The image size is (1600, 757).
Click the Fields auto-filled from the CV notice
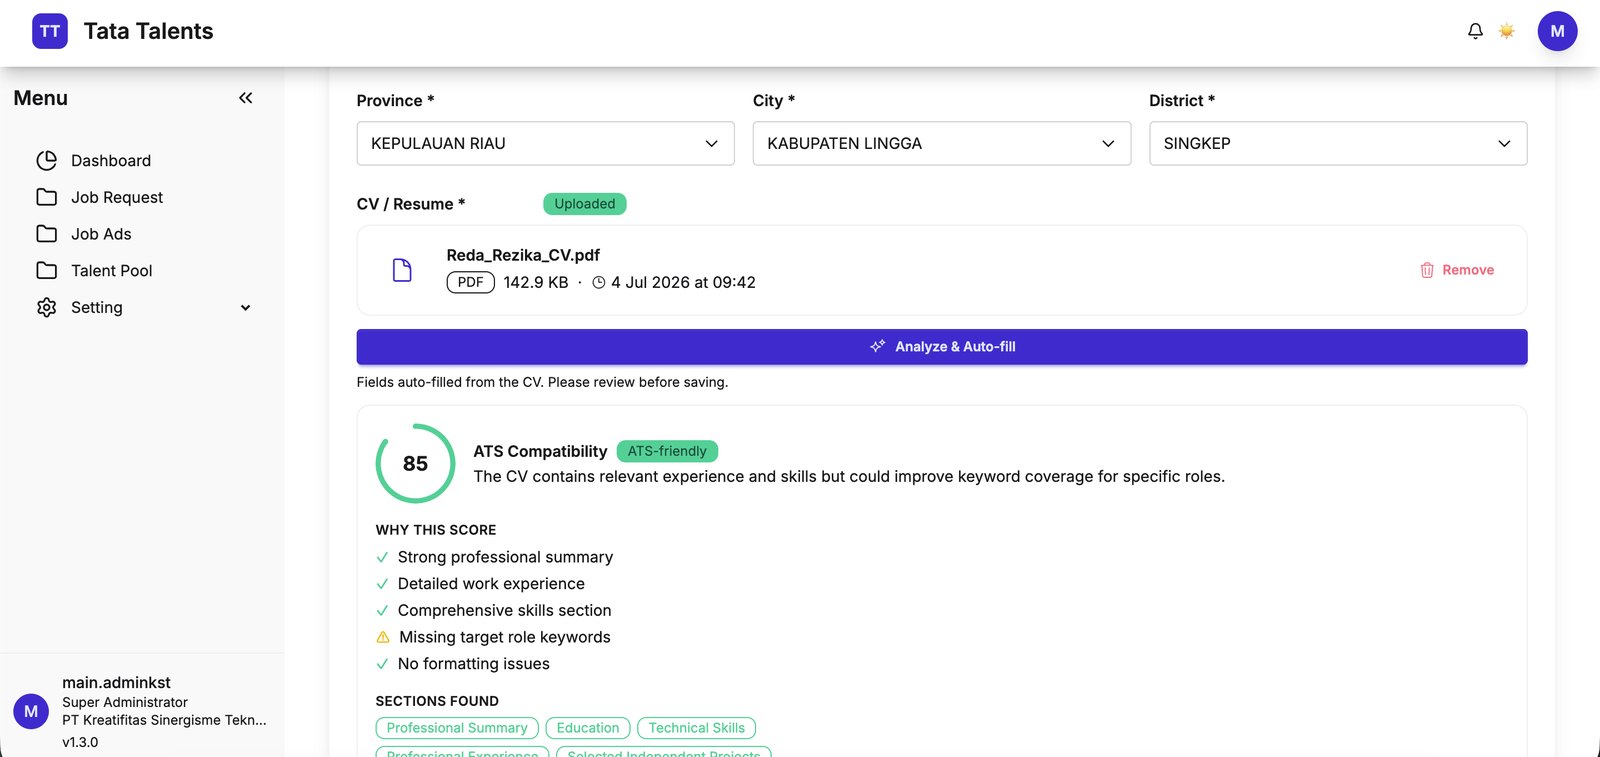click(x=542, y=382)
